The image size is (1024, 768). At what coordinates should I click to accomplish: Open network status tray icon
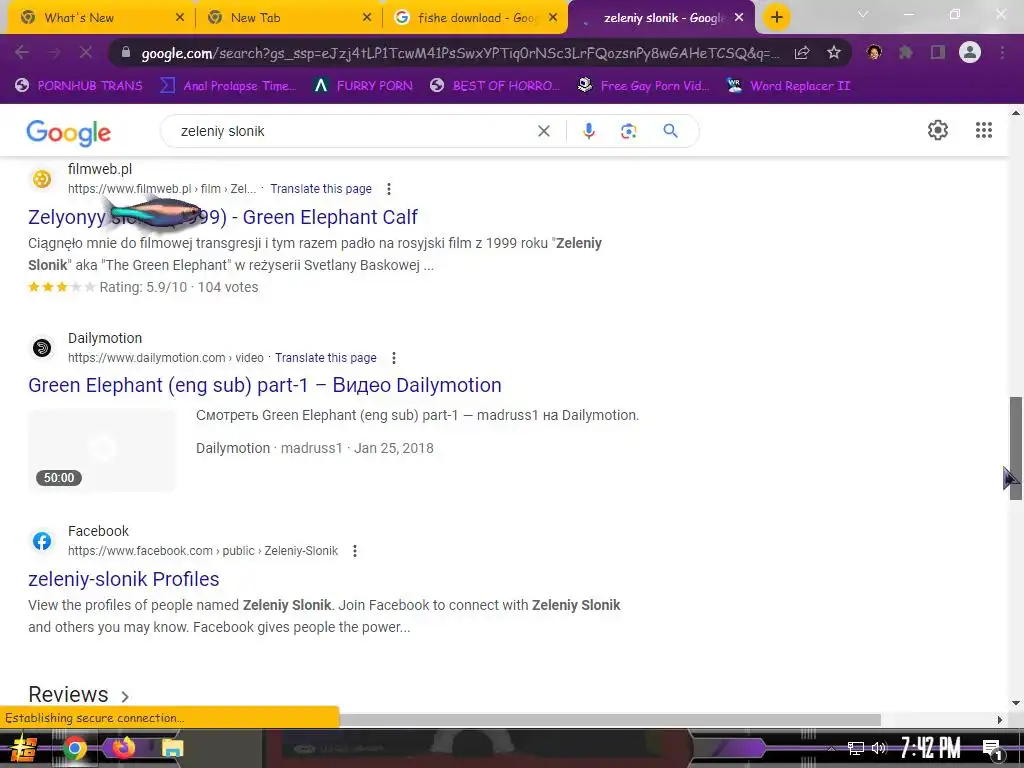tap(855, 748)
